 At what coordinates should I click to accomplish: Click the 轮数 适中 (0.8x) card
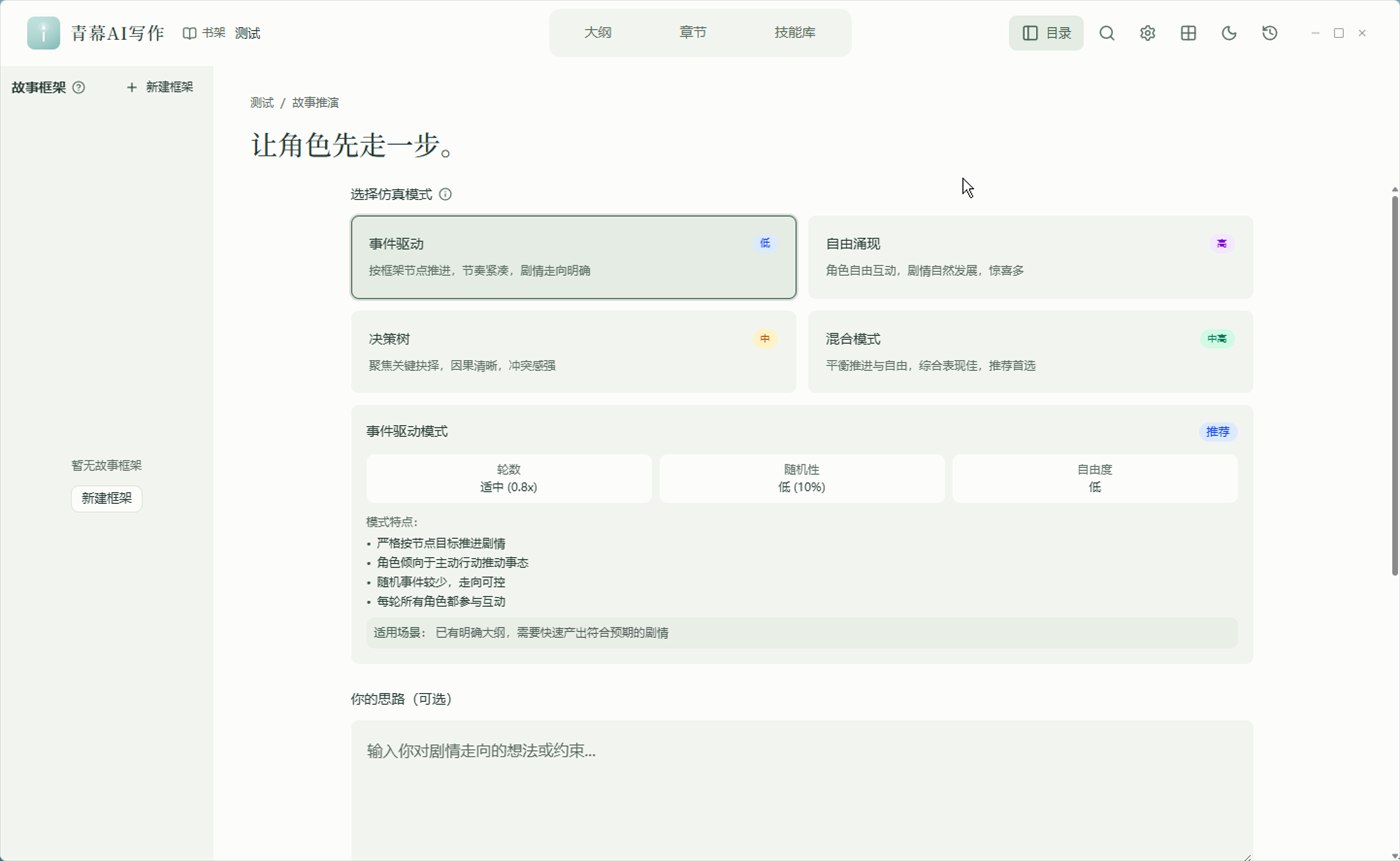click(x=509, y=478)
